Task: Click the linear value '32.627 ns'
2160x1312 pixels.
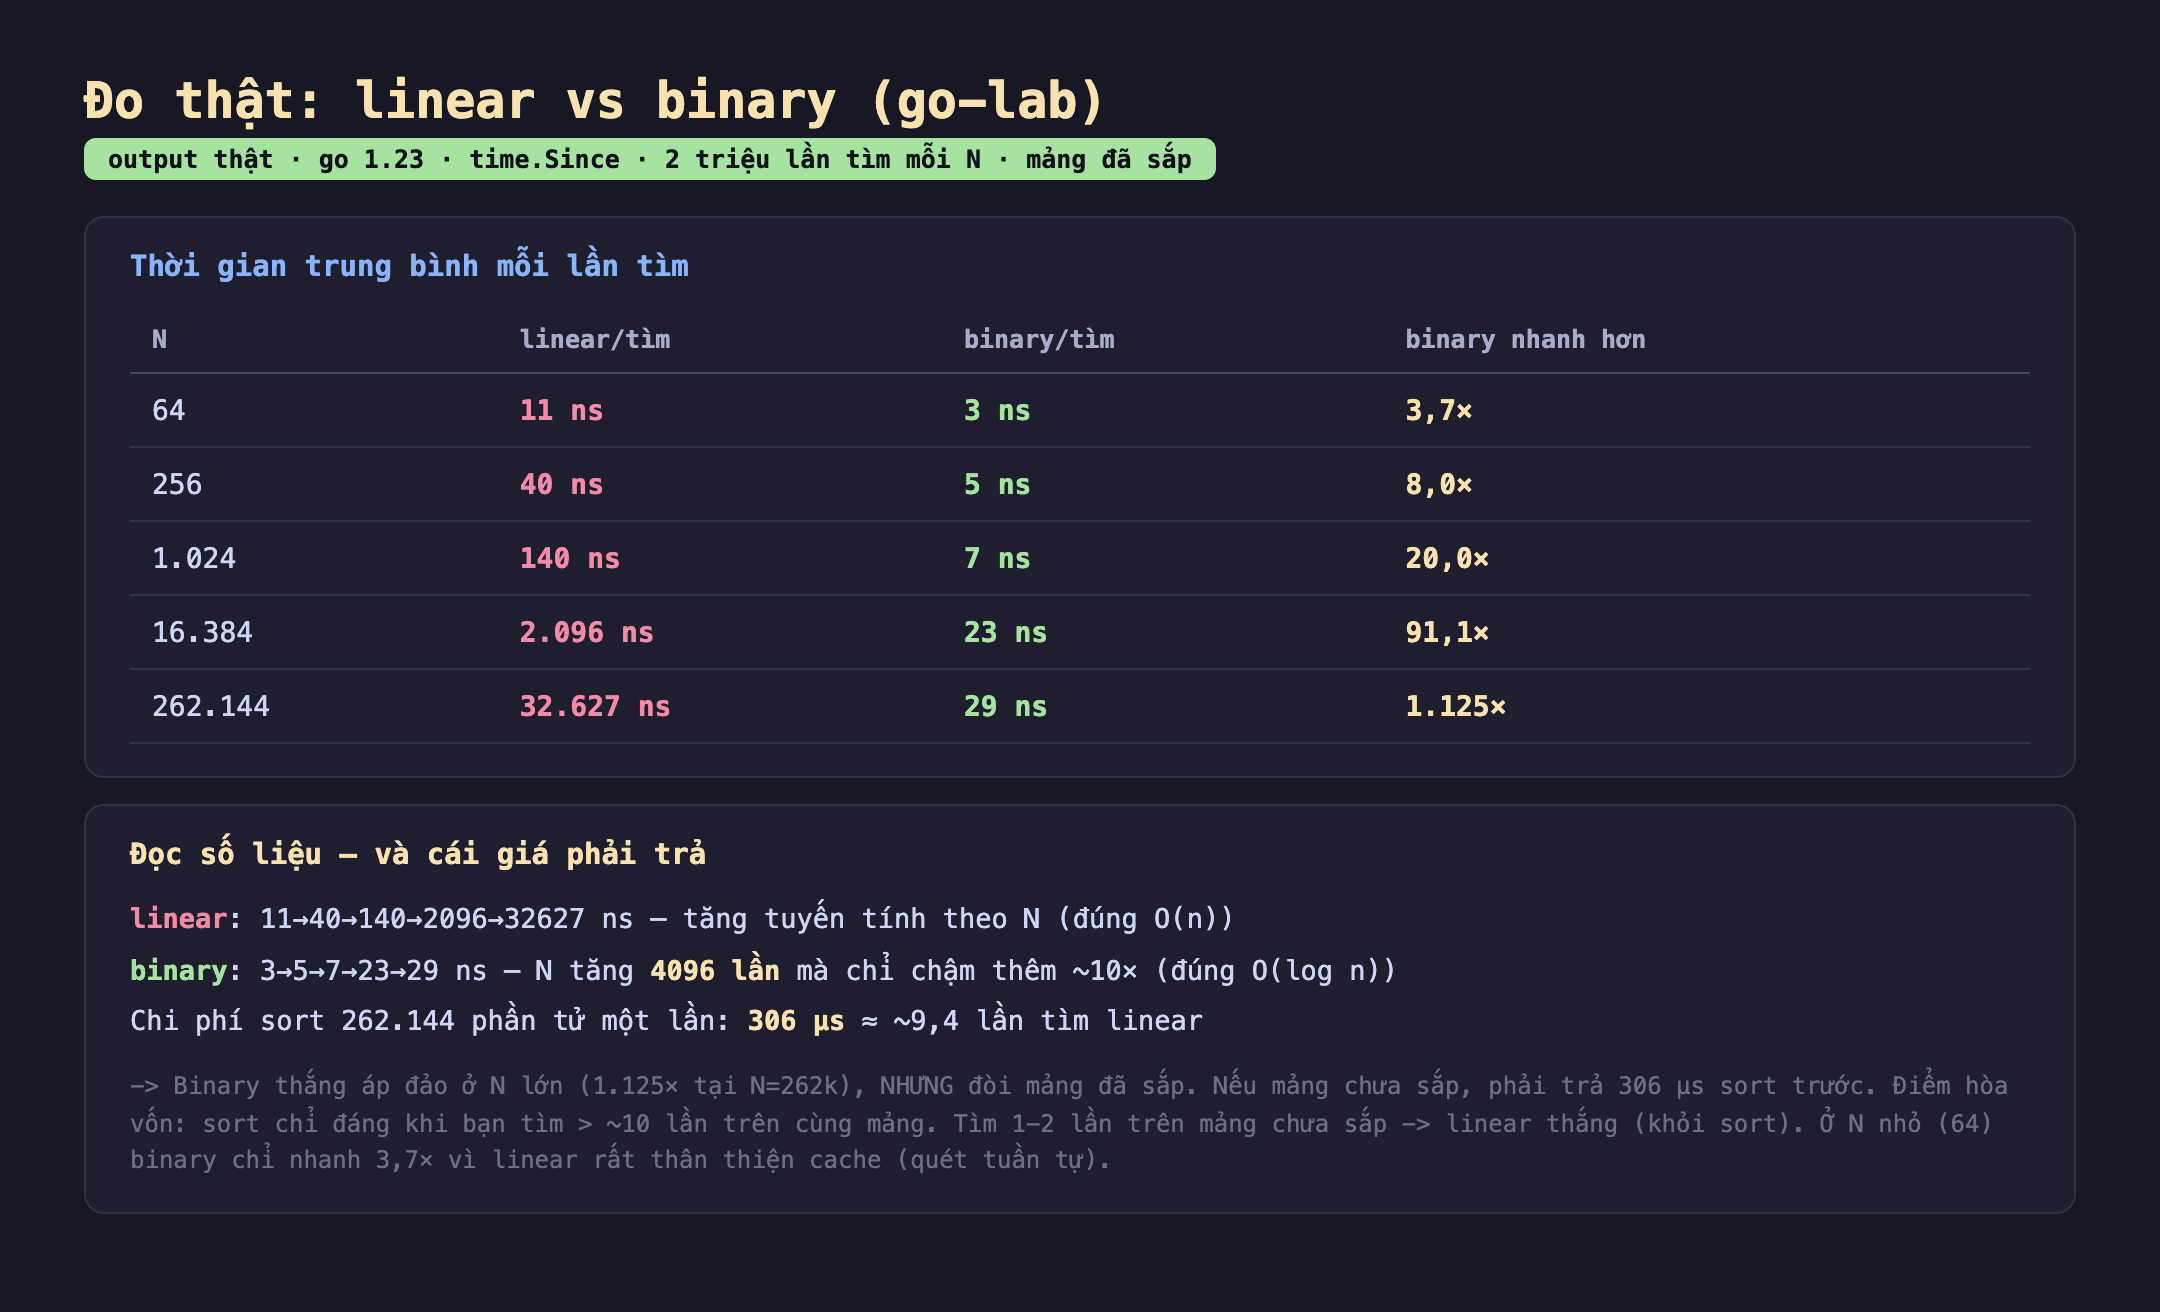Action: coord(595,706)
